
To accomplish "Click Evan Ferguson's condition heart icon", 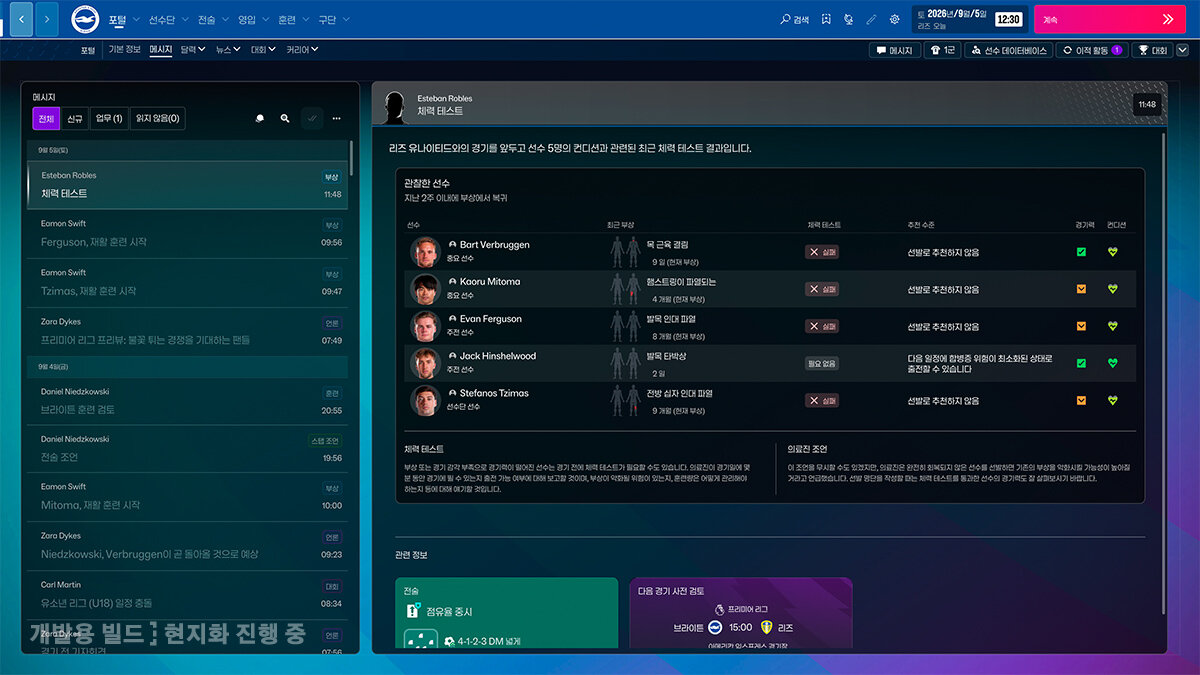I will tap(1112, 326).
